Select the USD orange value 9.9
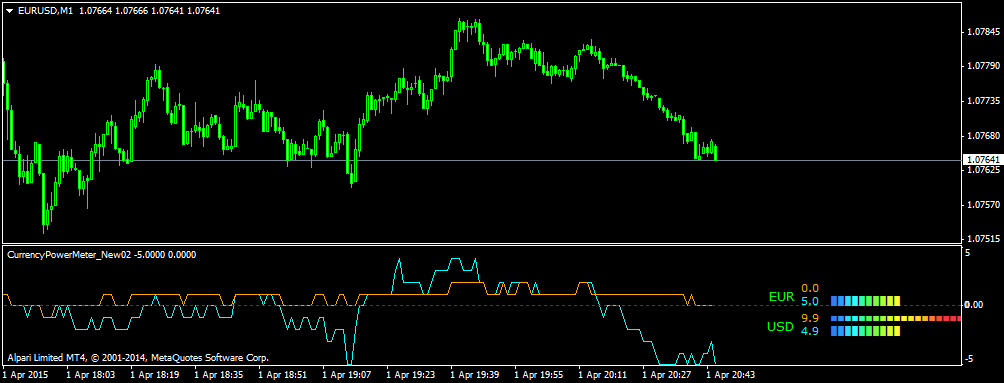The height and width of the screenshot is (383, 1004). point(810,318)
